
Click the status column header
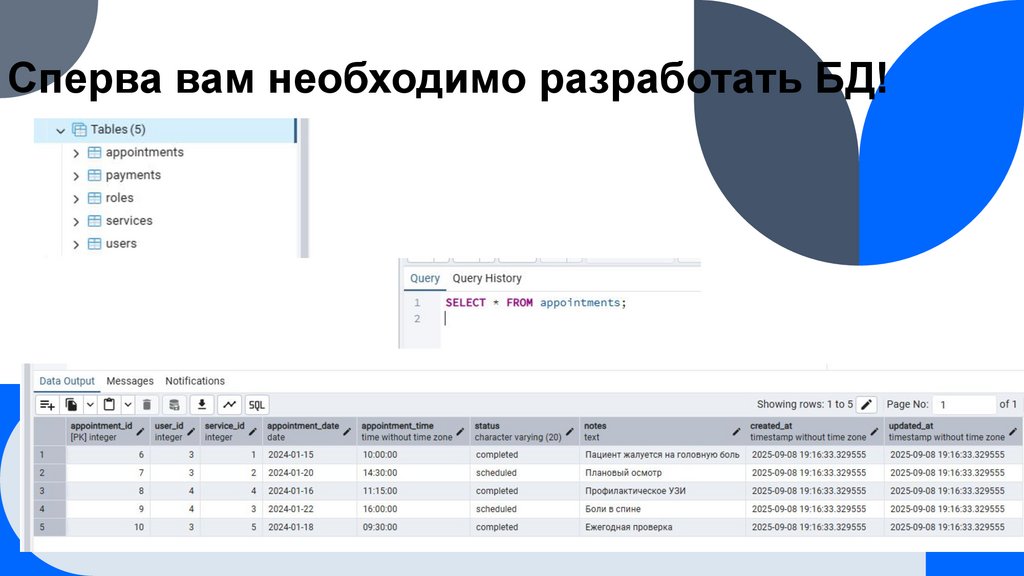pyautogui.click(x=524, y=432)
